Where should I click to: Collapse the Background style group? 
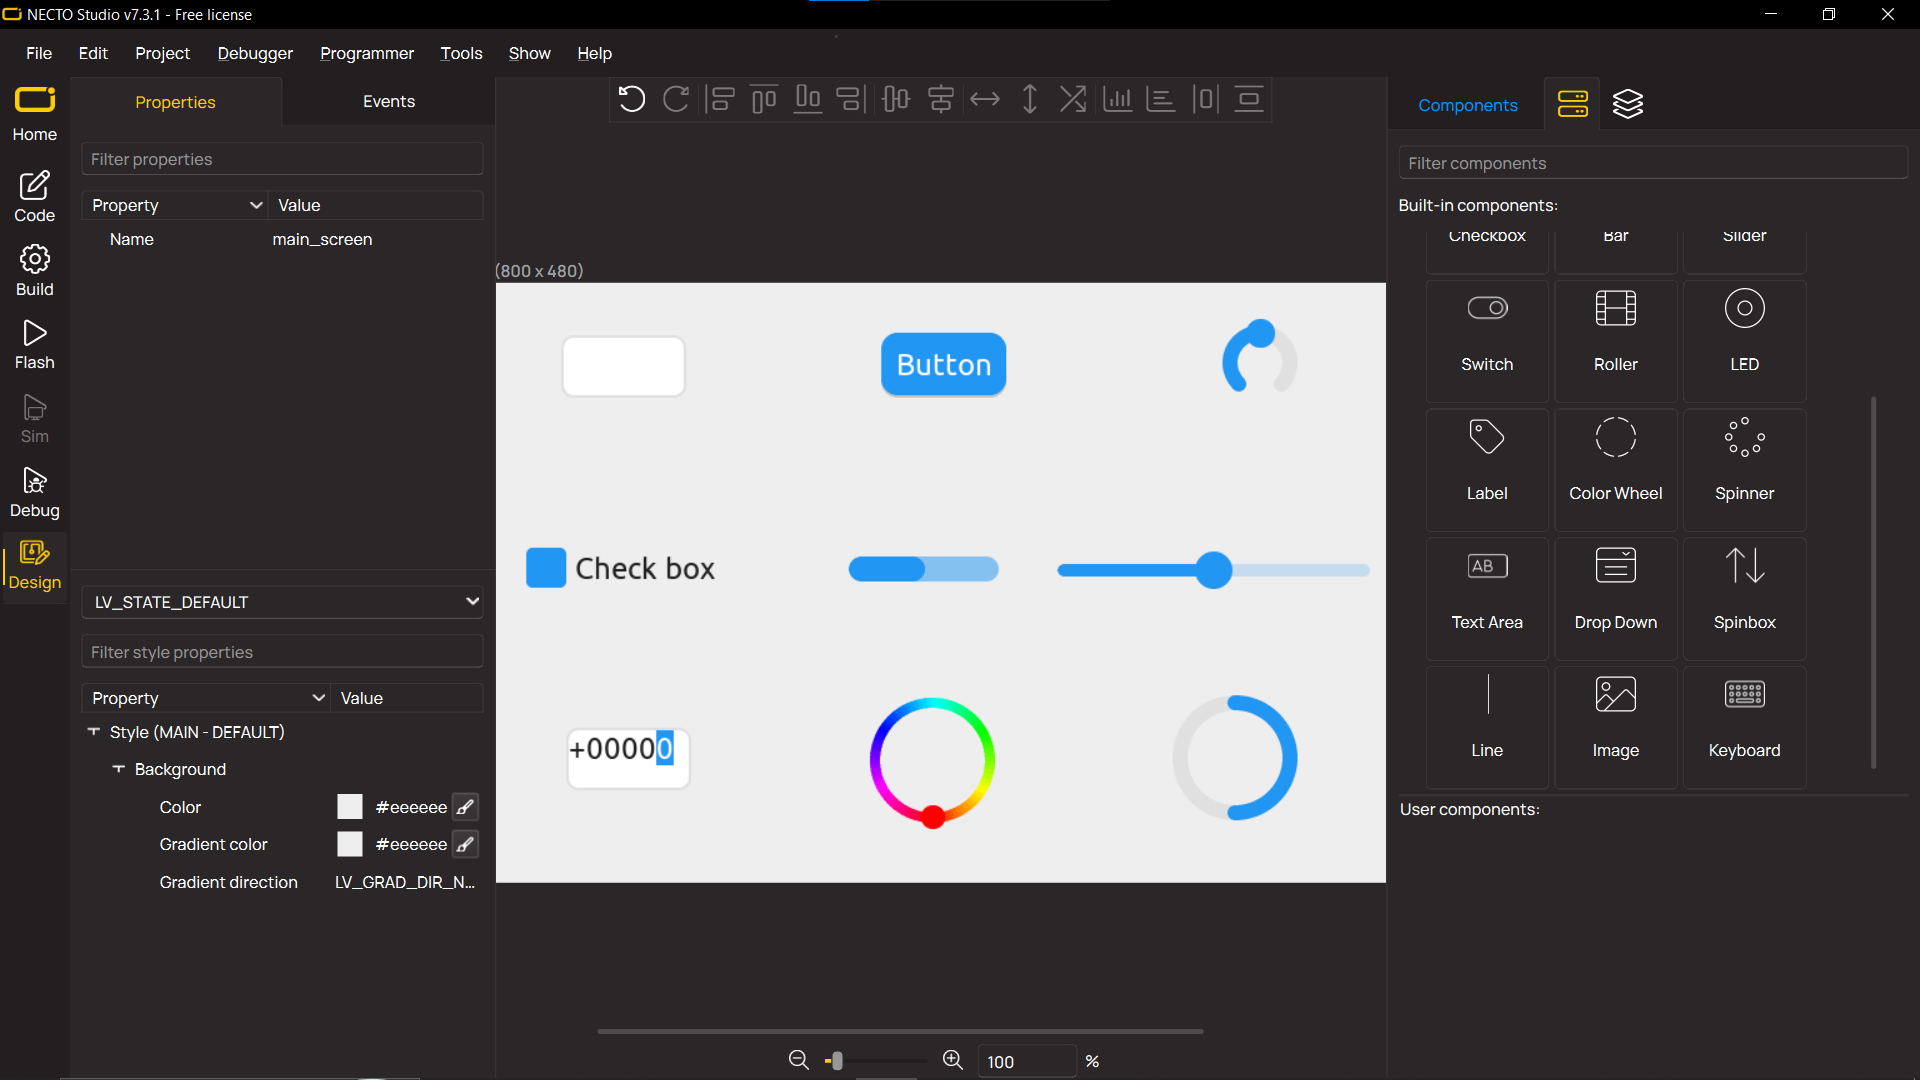pos(119,769)
